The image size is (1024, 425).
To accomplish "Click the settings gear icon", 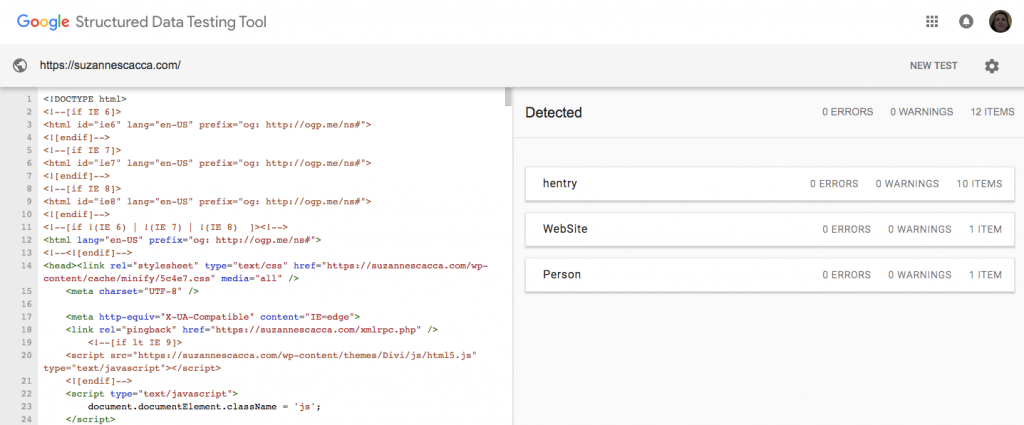I will (991, 66).
